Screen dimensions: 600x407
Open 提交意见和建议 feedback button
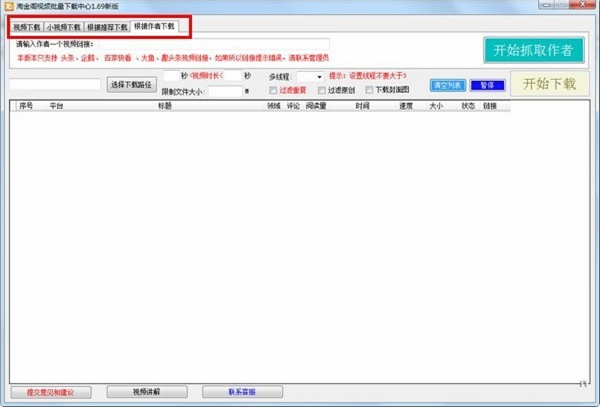tap(51, 392)
